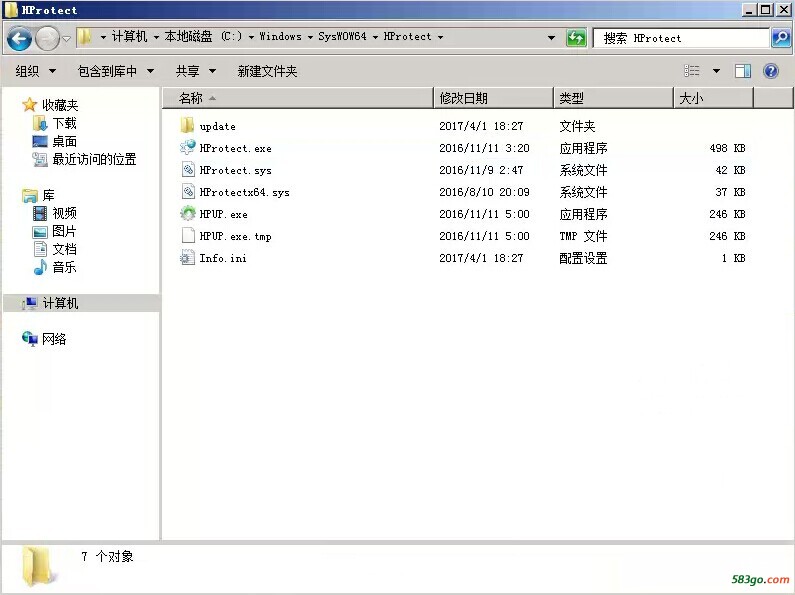The height and width of the screenshot is (595, 795).
Task: Select the Info.ini file icon
Action: [187, 257]
